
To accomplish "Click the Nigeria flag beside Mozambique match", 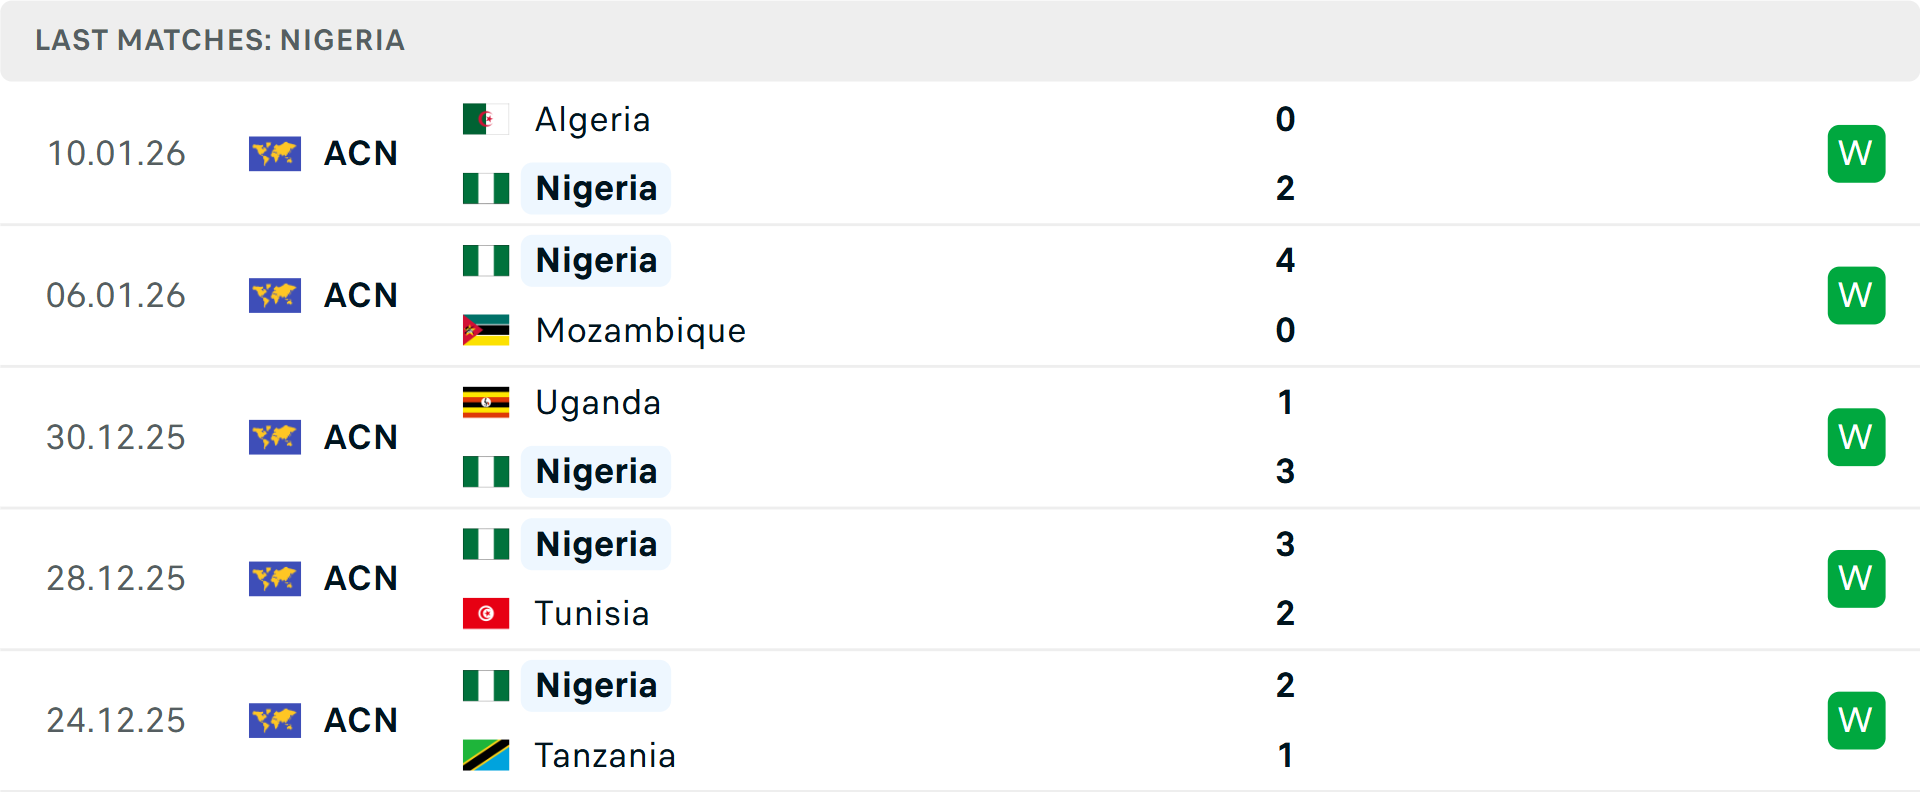I will [x=486, y=260].
